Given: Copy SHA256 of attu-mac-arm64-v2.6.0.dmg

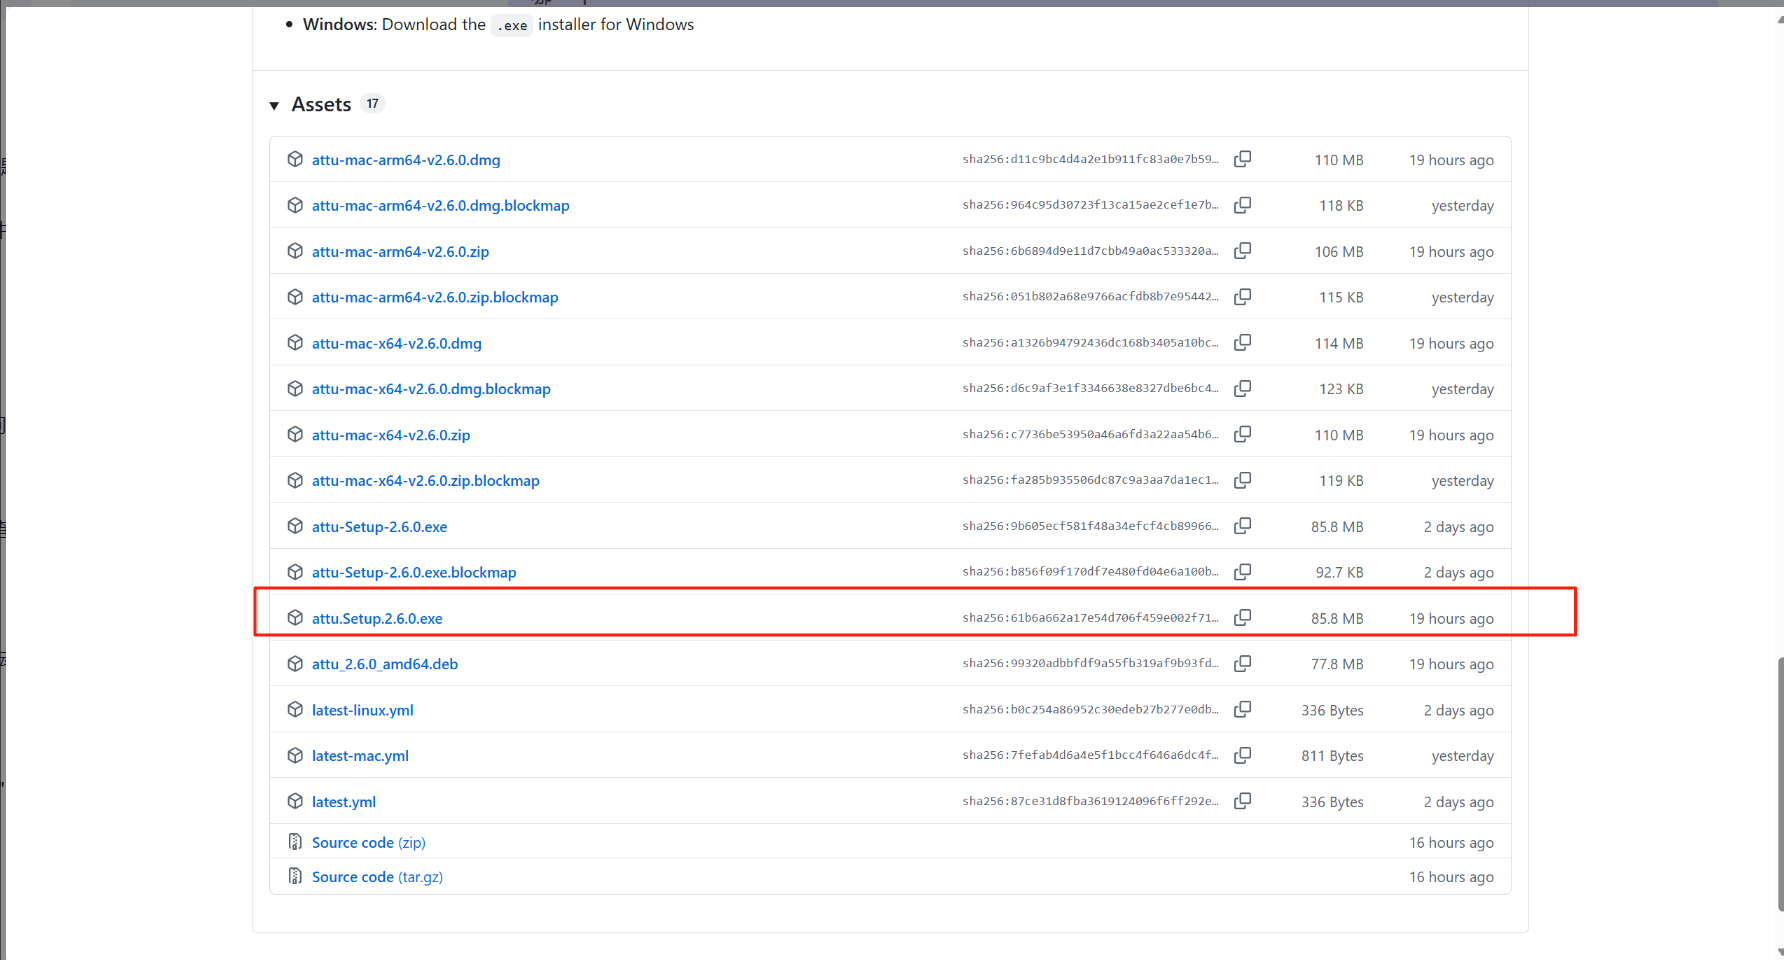Looking at the screenshot, I should (1242, 159).
